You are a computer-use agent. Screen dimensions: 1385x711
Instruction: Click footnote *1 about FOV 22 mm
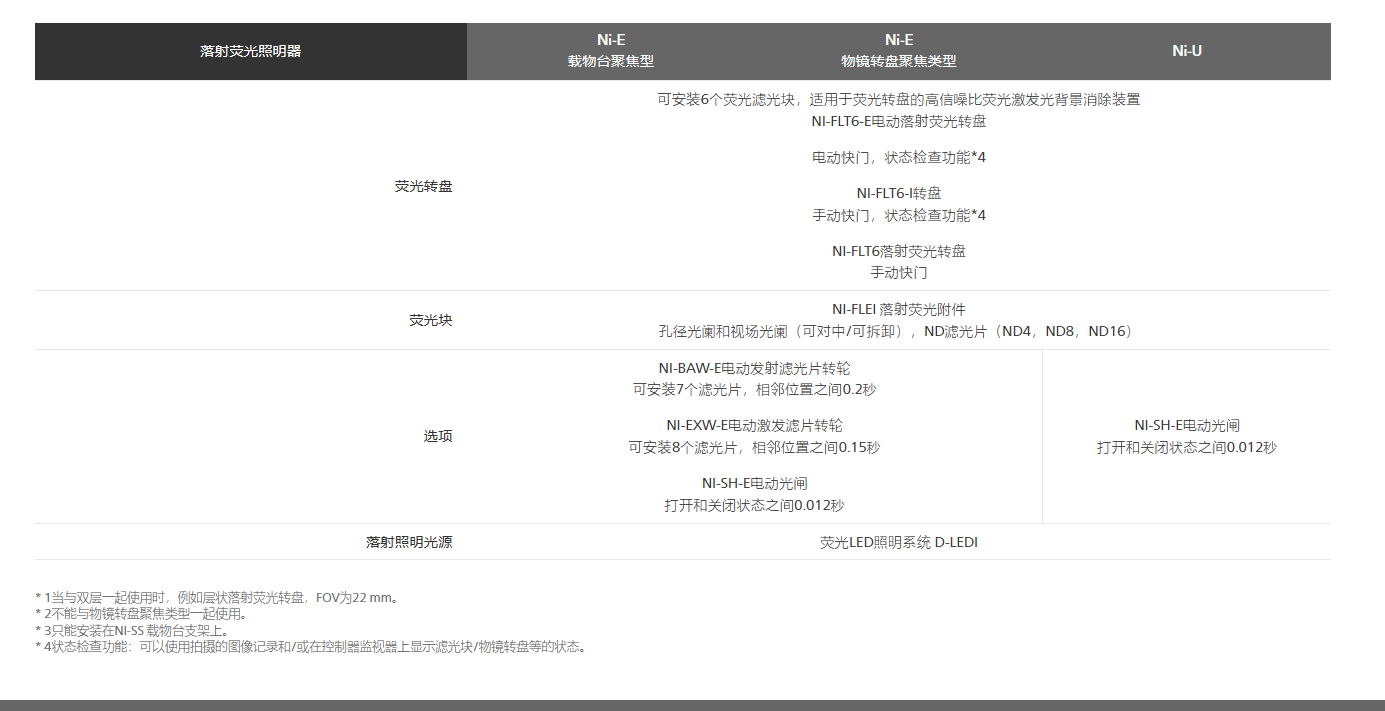click(x=218, y=598)
